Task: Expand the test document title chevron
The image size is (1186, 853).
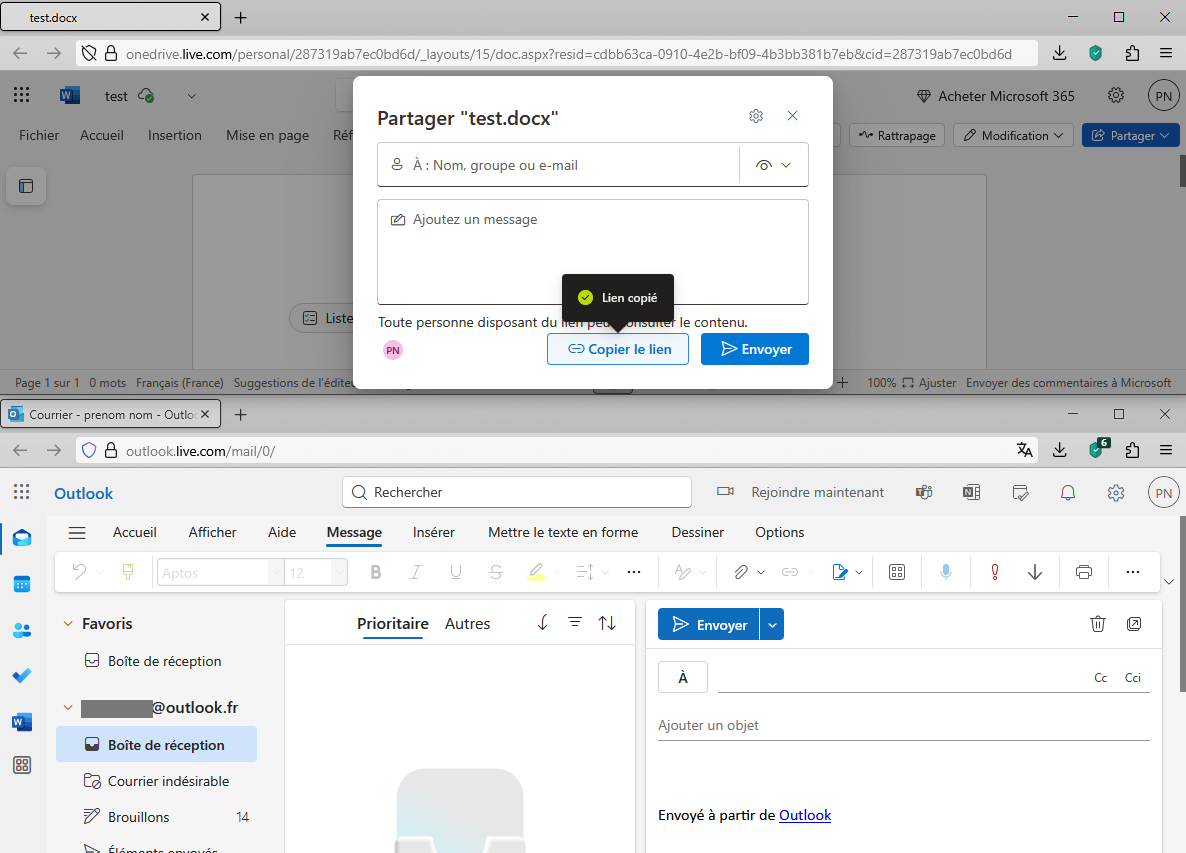Action: [x=191, y=96]
